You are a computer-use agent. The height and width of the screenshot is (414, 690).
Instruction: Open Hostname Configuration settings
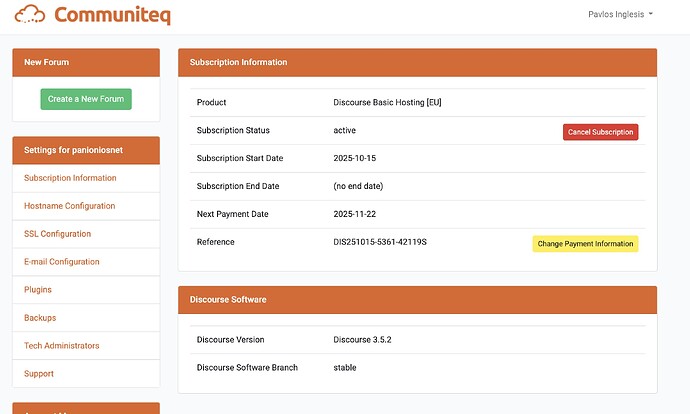pyautogui.click(x=70, y=206)
